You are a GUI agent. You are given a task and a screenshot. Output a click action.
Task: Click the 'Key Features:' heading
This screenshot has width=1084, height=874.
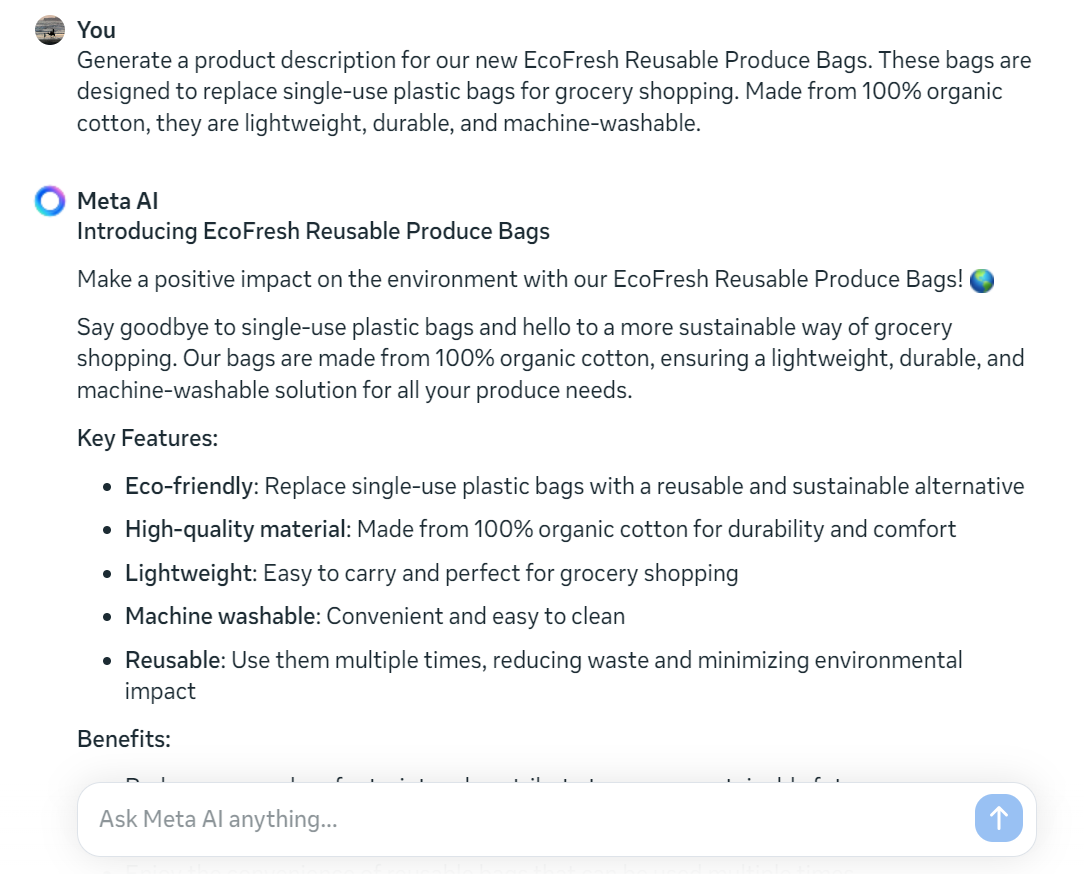147,438
